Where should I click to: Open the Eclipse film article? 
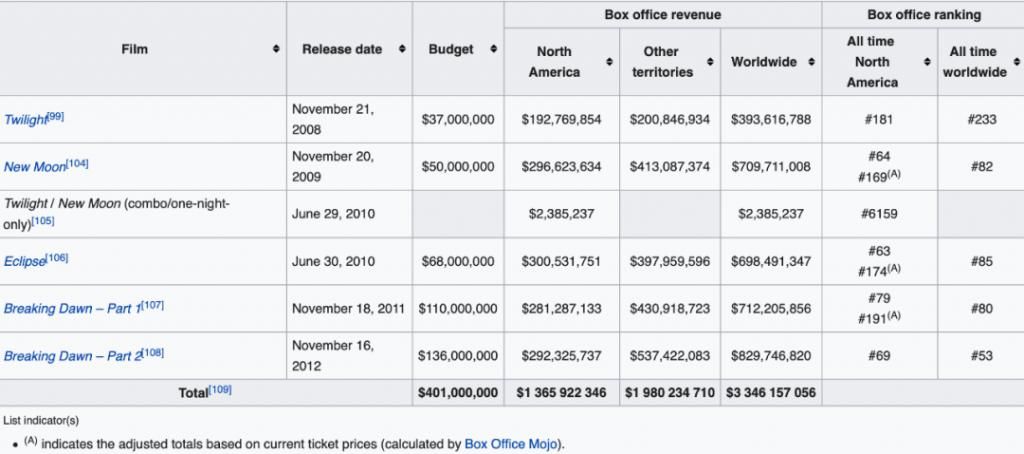[24, 262]
